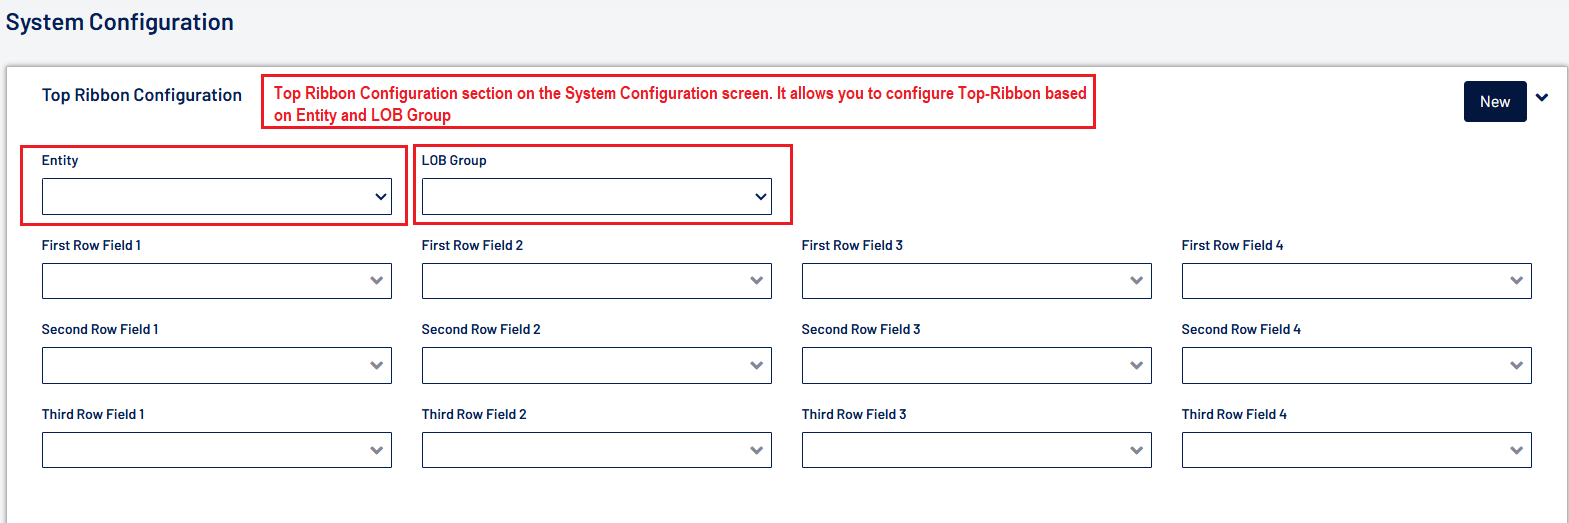Open the Entity dropdown
Screen dimensions: 1569x523
point(216,197)
